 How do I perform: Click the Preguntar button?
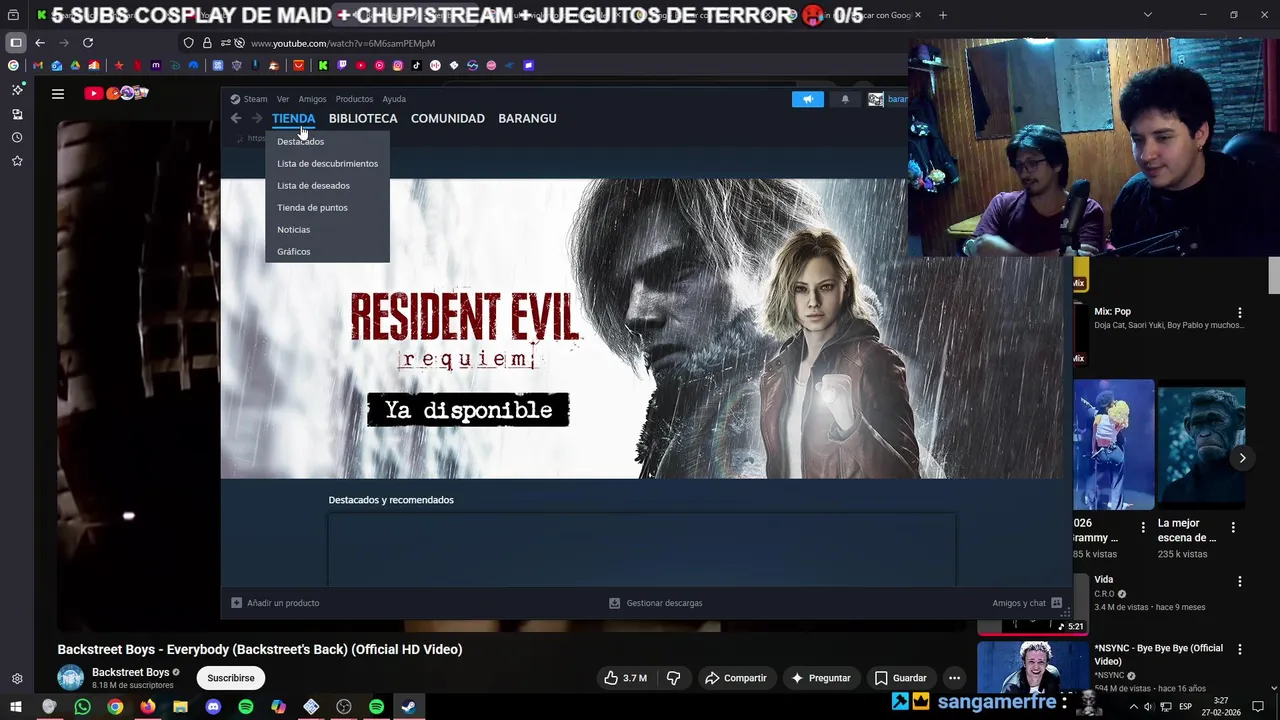[820, 678]
